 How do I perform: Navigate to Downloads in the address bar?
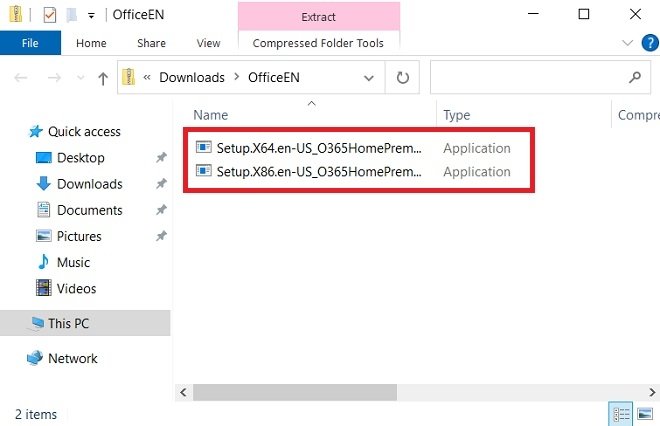(192, 77)
